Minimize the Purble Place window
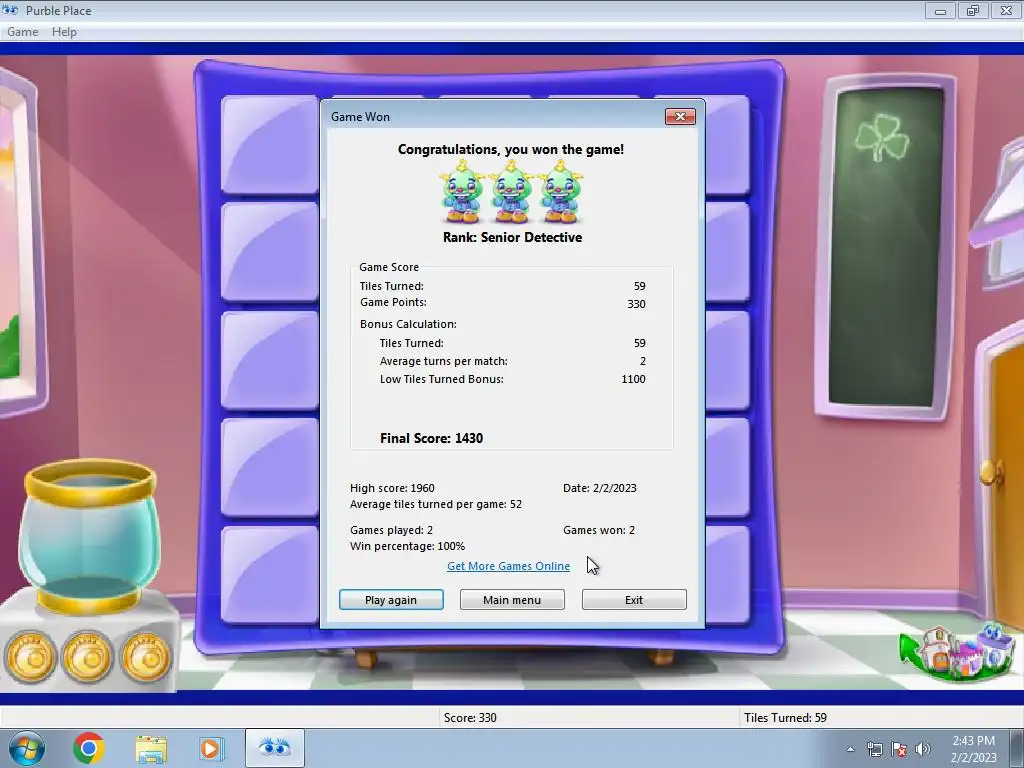Screen dimensions: 1024x768 (940, 10)
